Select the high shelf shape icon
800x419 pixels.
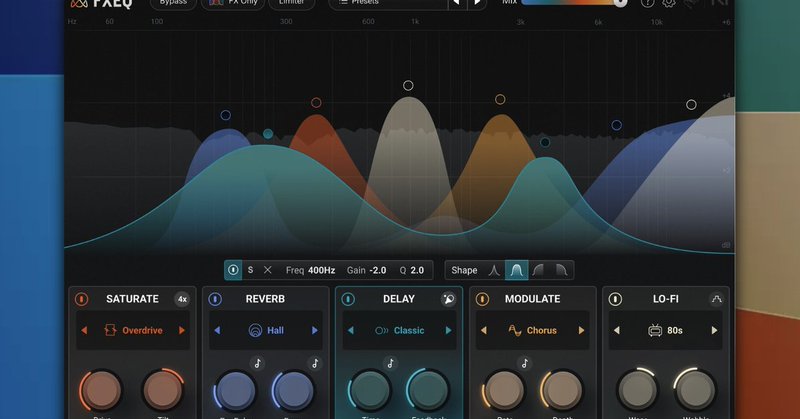tap(561, 270)
